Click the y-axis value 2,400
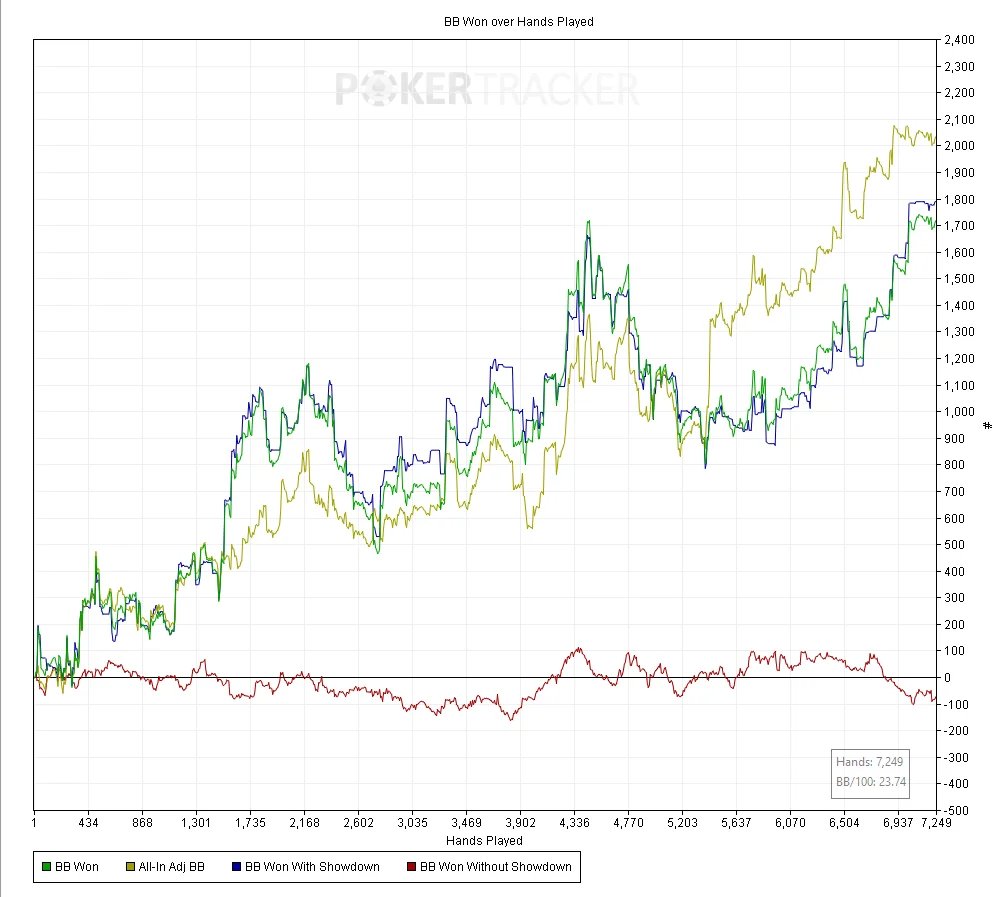Viewport: 1004px width, 897px height. click(x=959, y=40)
